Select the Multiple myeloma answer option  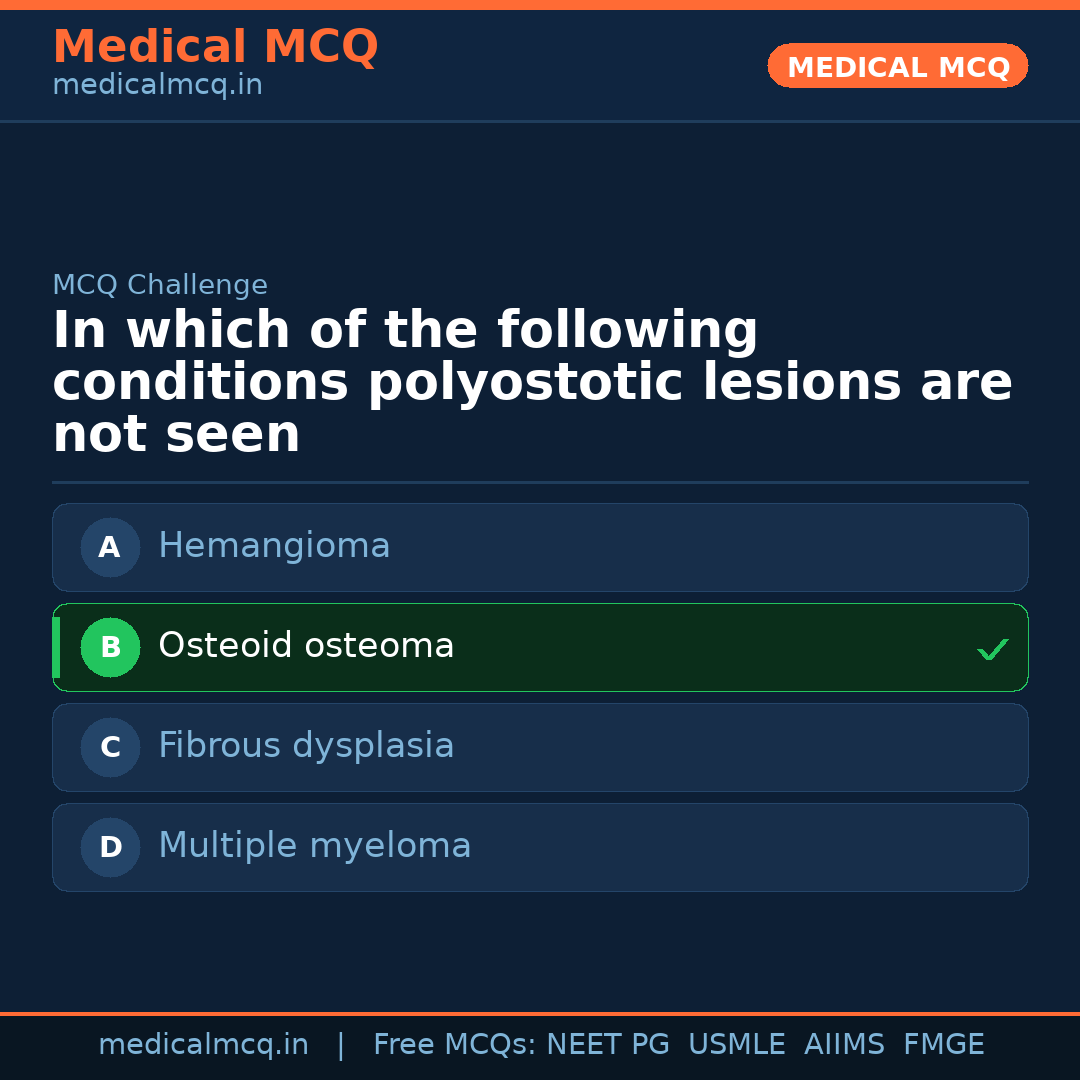pos(540,847)
